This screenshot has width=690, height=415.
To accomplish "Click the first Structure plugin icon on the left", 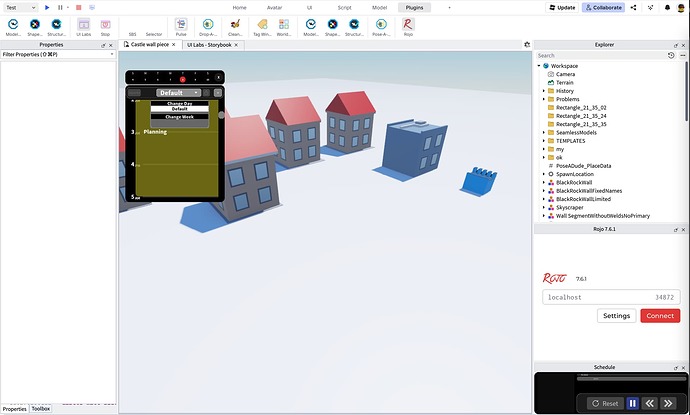I will [x=56, y=27].
